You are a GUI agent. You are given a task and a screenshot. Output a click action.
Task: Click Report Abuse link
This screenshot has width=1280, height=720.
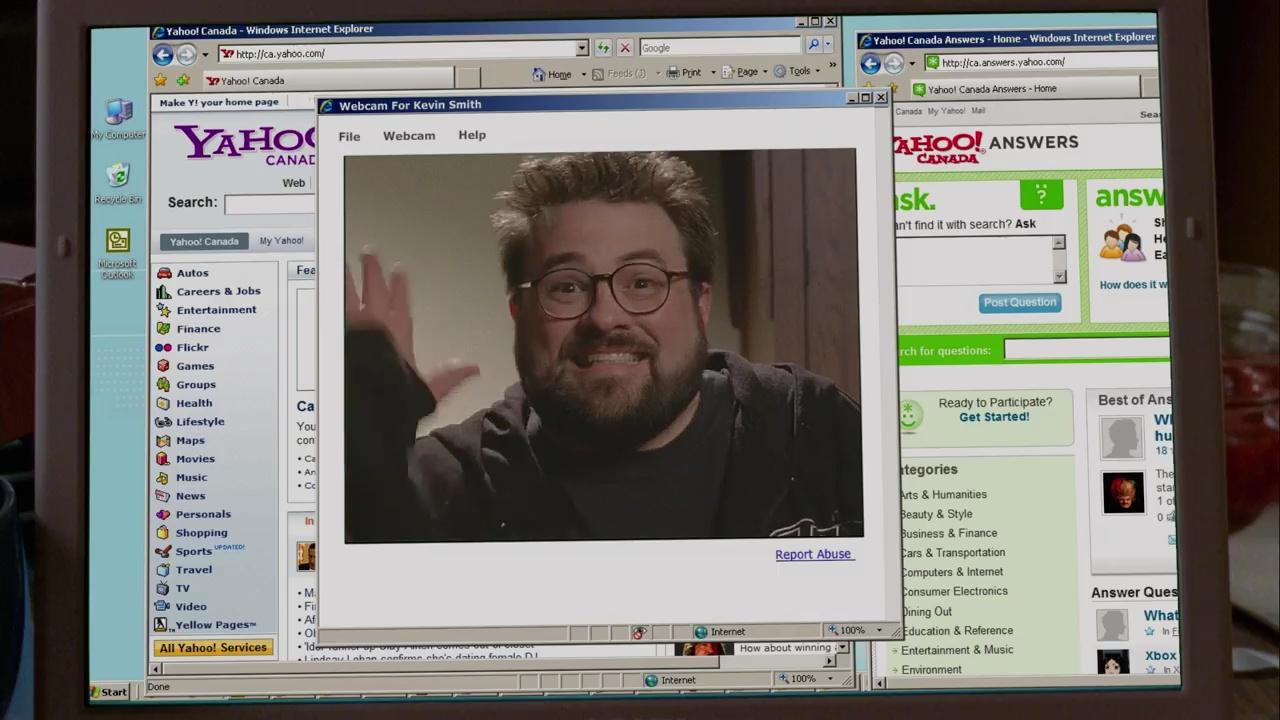tap(813, 554)
